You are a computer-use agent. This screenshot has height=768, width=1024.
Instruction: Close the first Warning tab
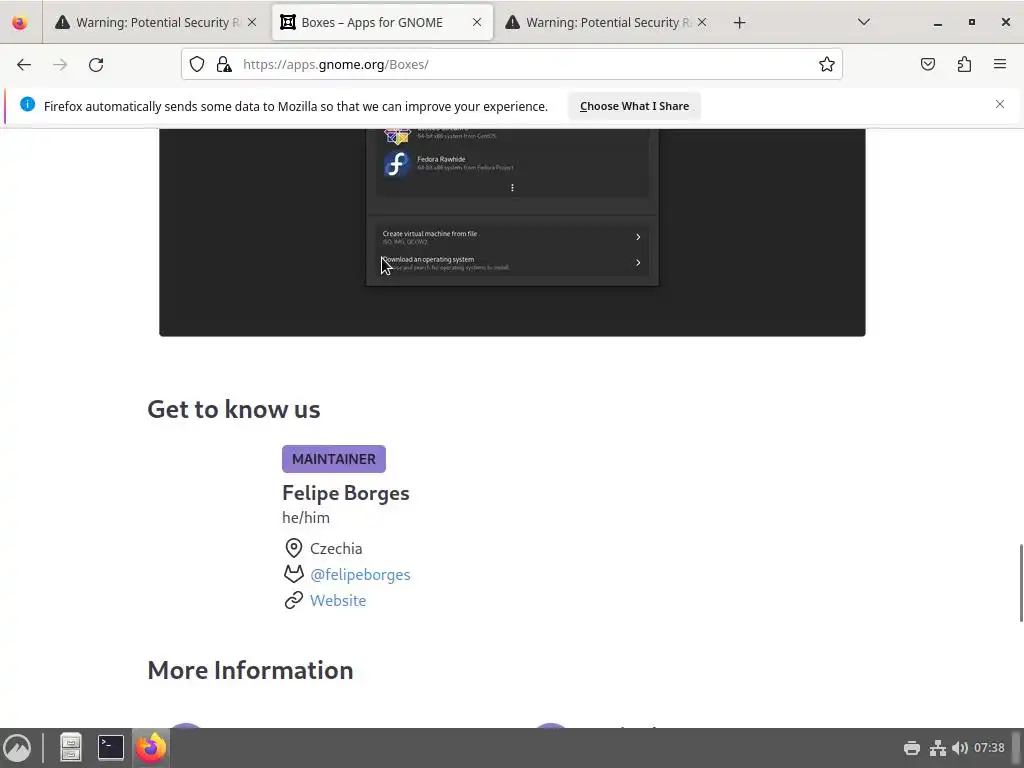coord(252,22)
